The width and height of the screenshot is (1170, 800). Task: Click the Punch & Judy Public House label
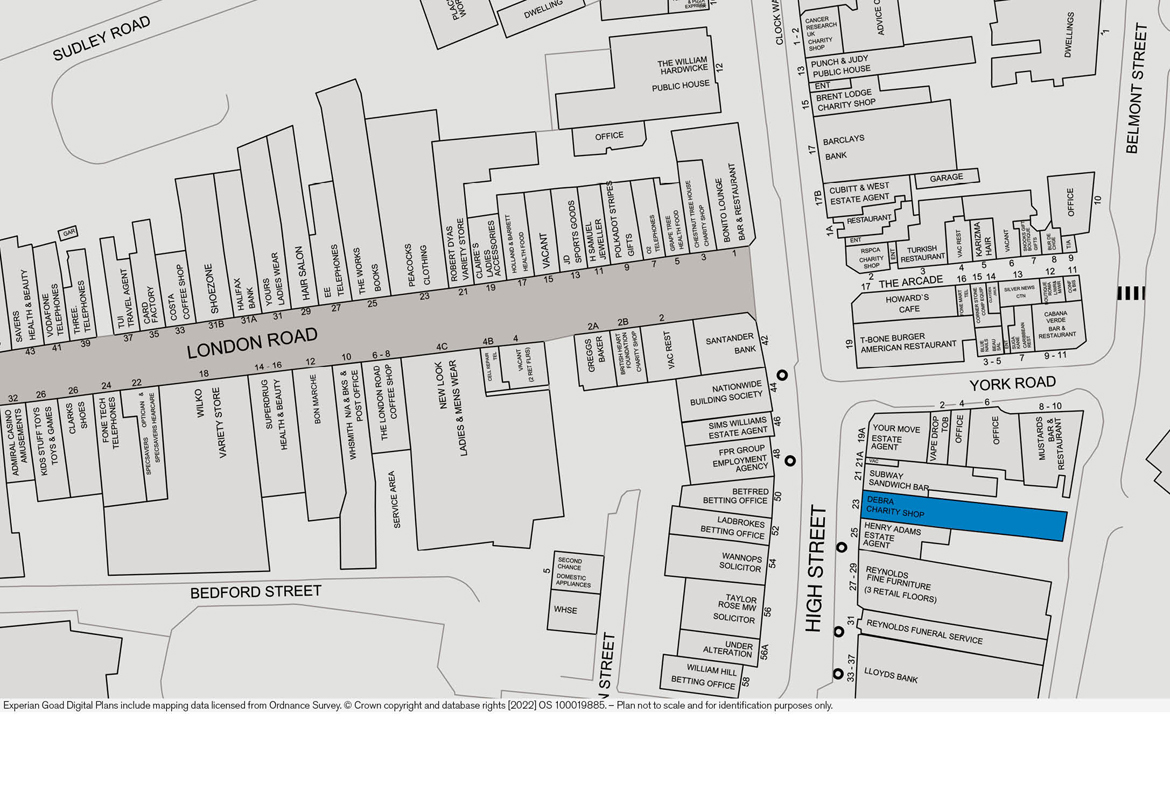[840, 66]
